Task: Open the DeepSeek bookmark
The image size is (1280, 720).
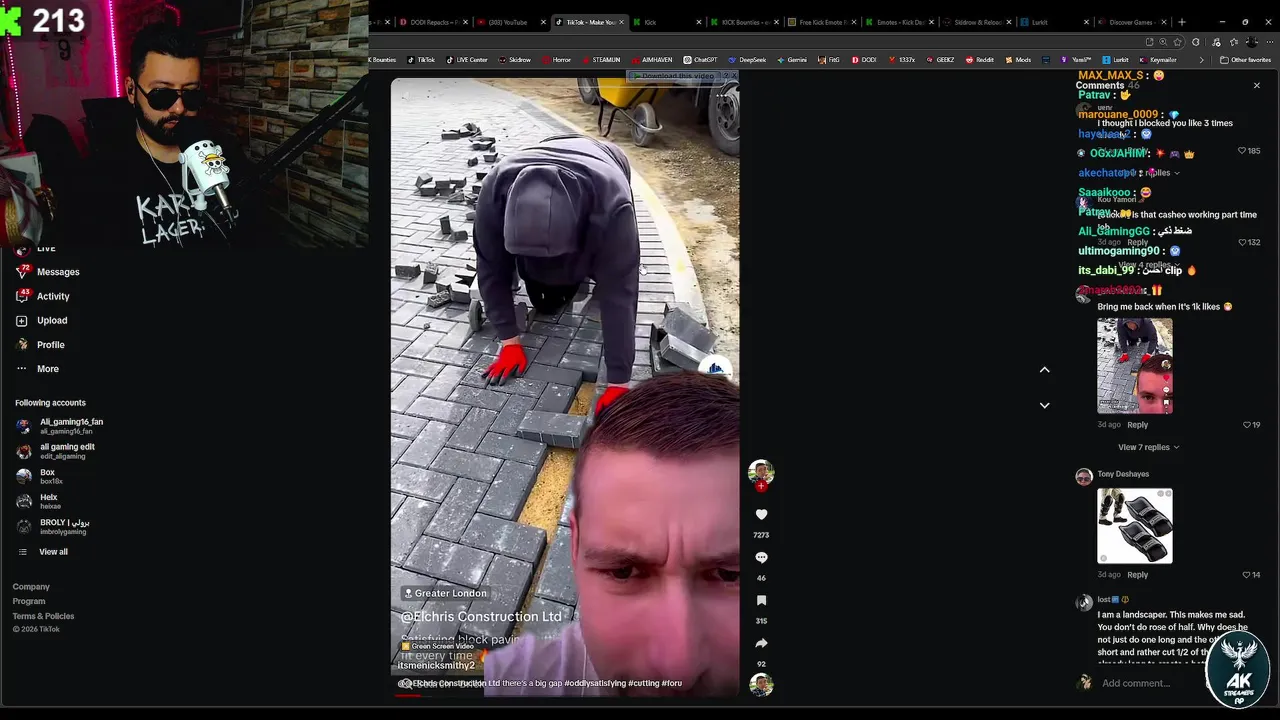Action: (x=747, y=60)
